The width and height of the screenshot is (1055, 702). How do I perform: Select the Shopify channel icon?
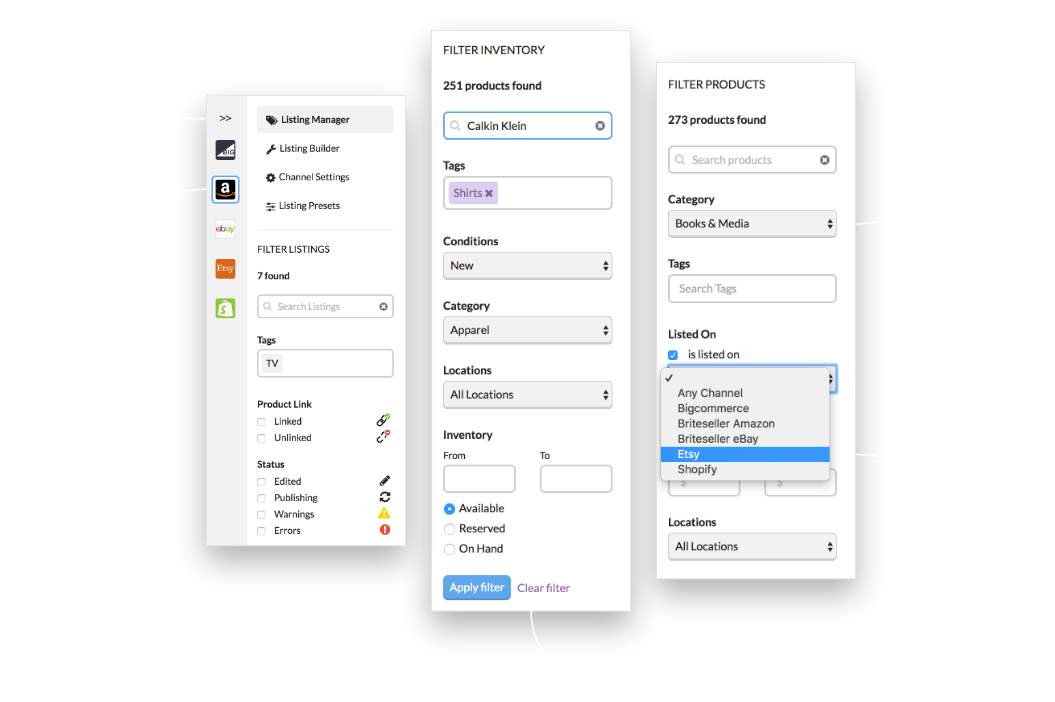(225, 308)
